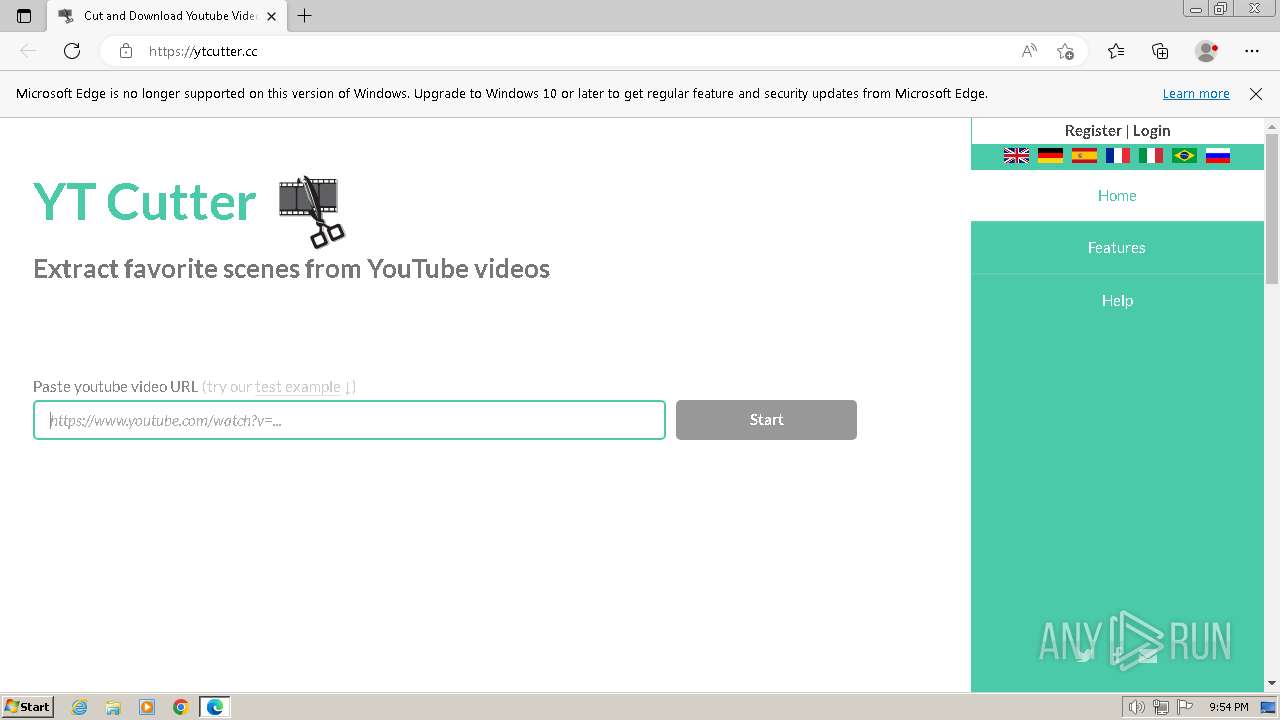Open a new browser tab
This screenshot has width=1280, height=720.
coord(305,16)
